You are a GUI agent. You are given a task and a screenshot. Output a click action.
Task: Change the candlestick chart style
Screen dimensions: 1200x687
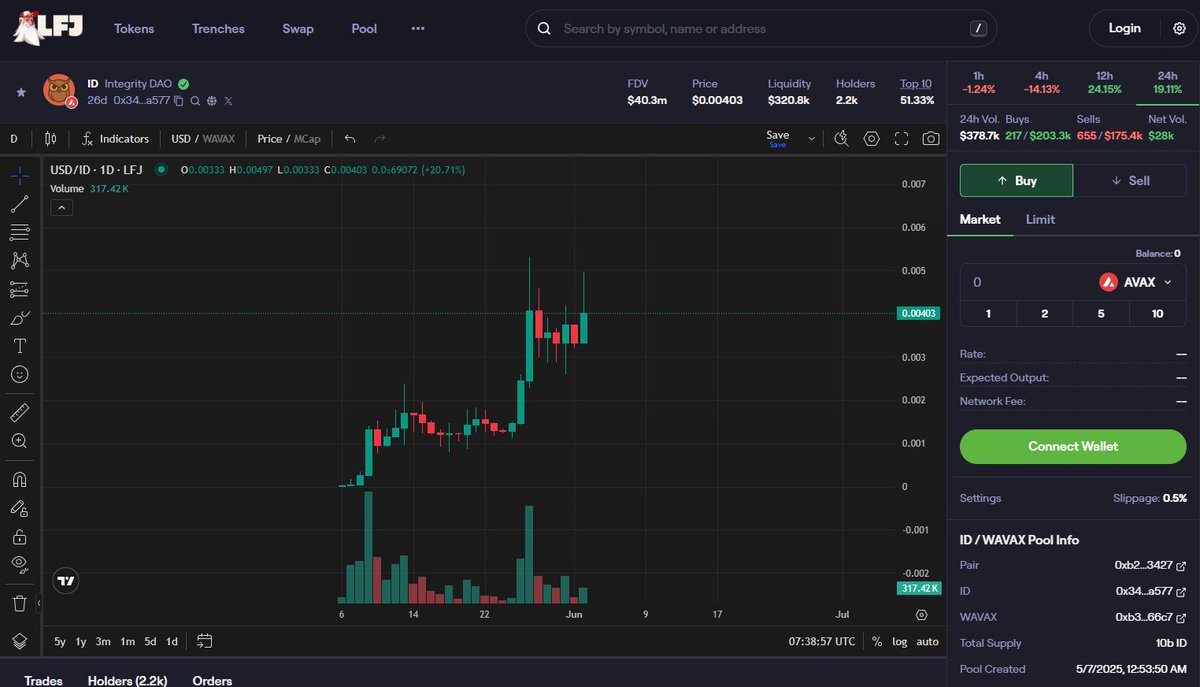50,139
